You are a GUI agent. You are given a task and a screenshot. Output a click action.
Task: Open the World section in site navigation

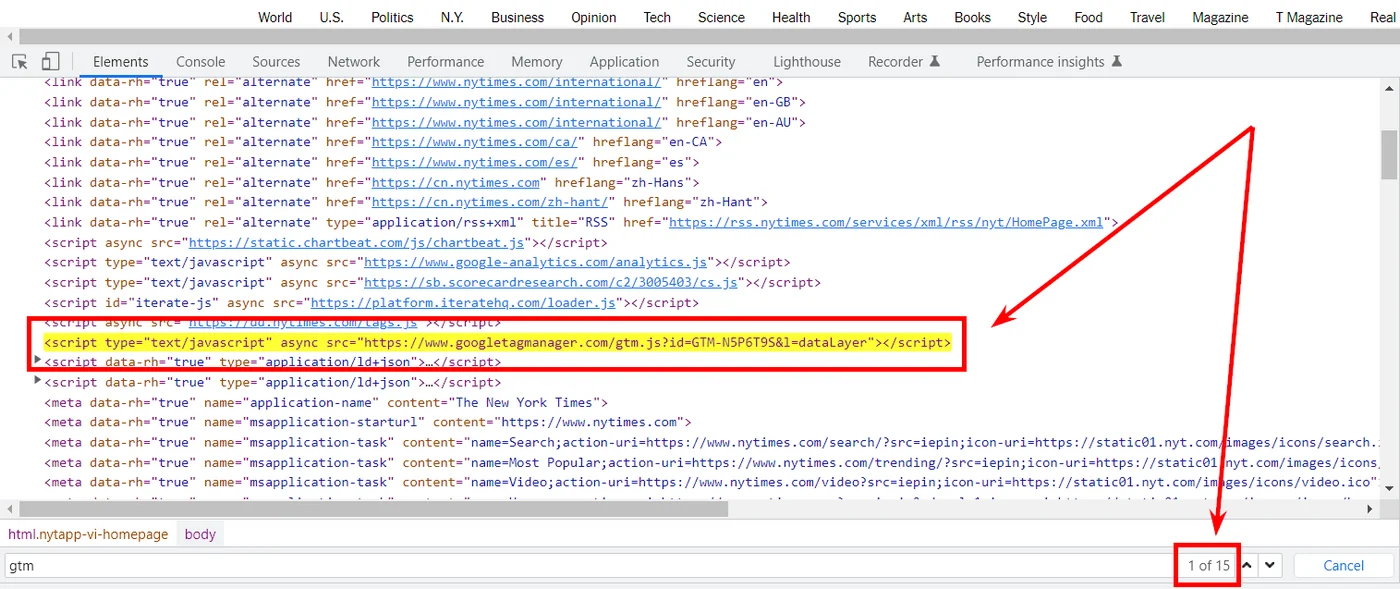pyautogui.click(x=275, y=17)
